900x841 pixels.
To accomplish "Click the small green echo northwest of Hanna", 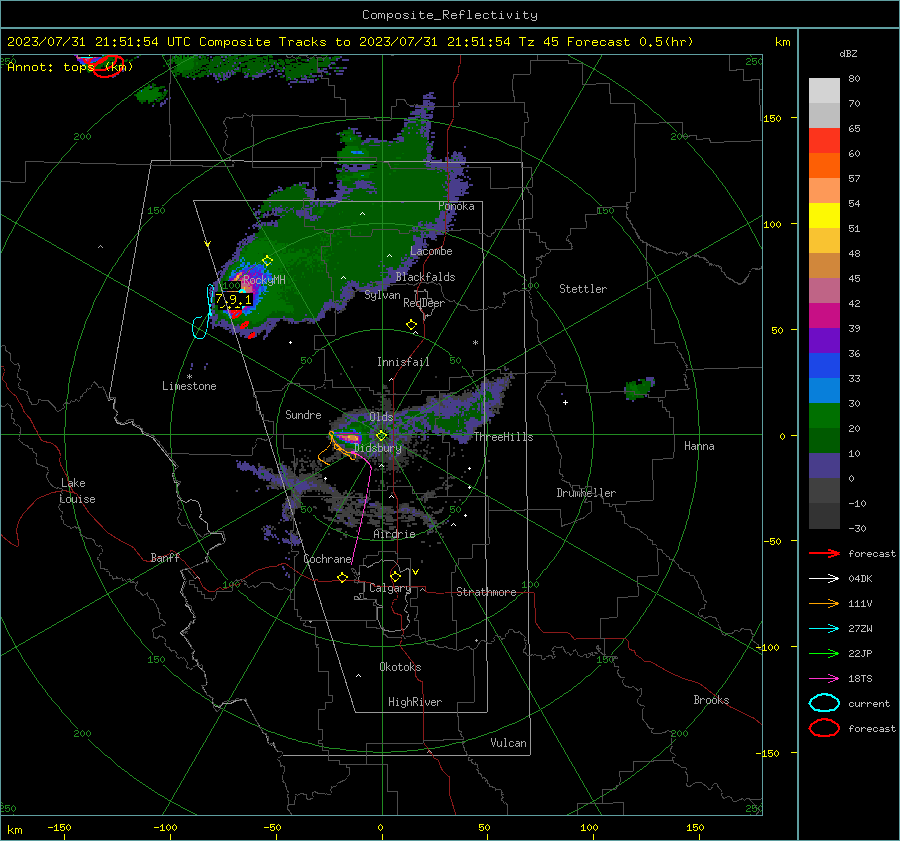I will (x=639, y=389).
